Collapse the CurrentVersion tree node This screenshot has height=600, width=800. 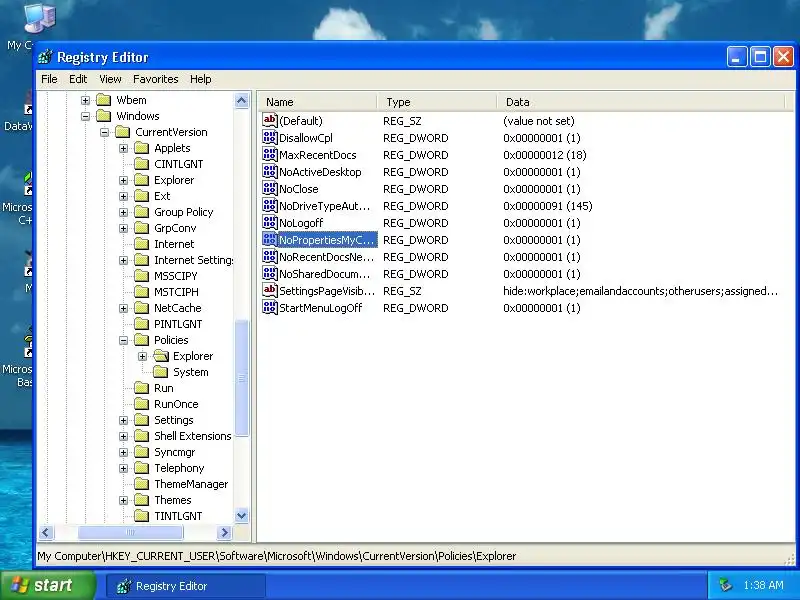(105, 132)
